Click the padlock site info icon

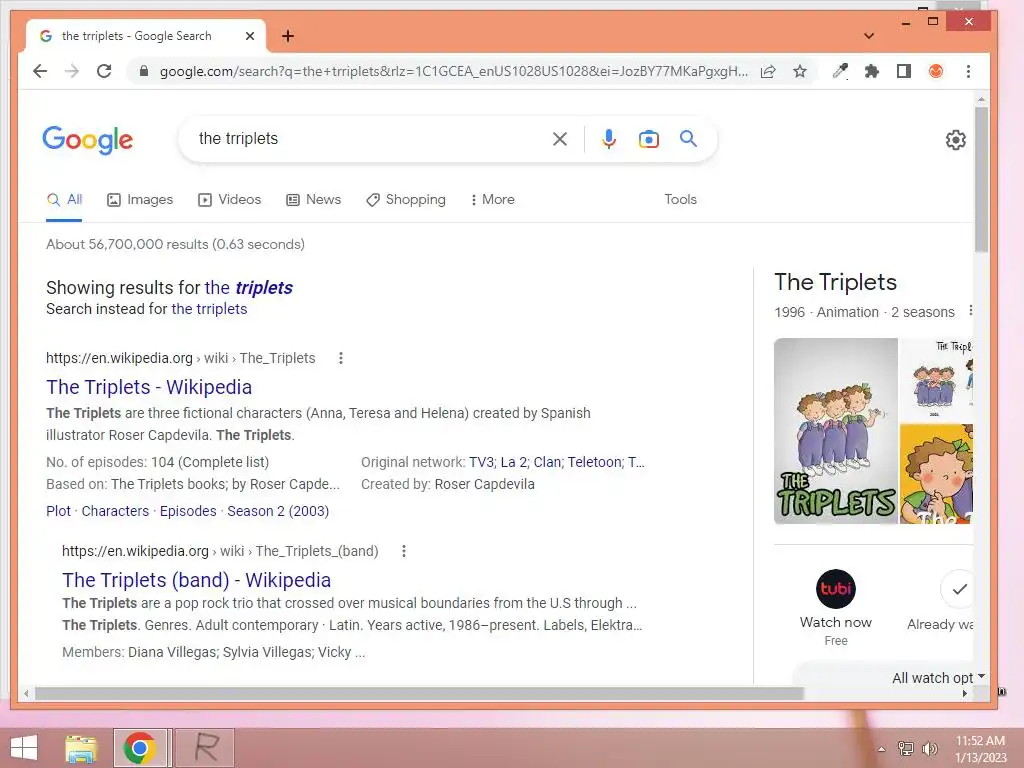(x=144, y=71)
